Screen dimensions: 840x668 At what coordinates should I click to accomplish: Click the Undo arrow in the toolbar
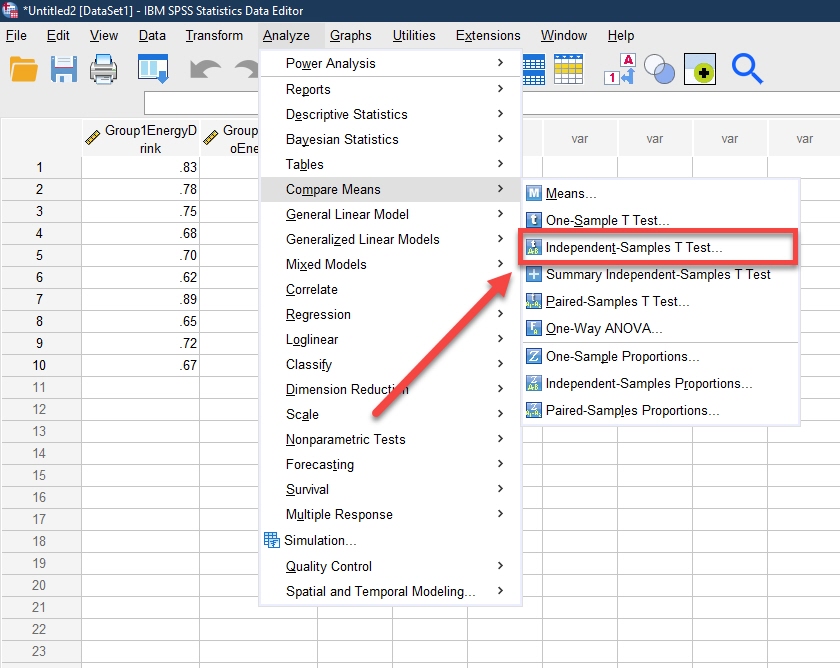coord(205,70)
